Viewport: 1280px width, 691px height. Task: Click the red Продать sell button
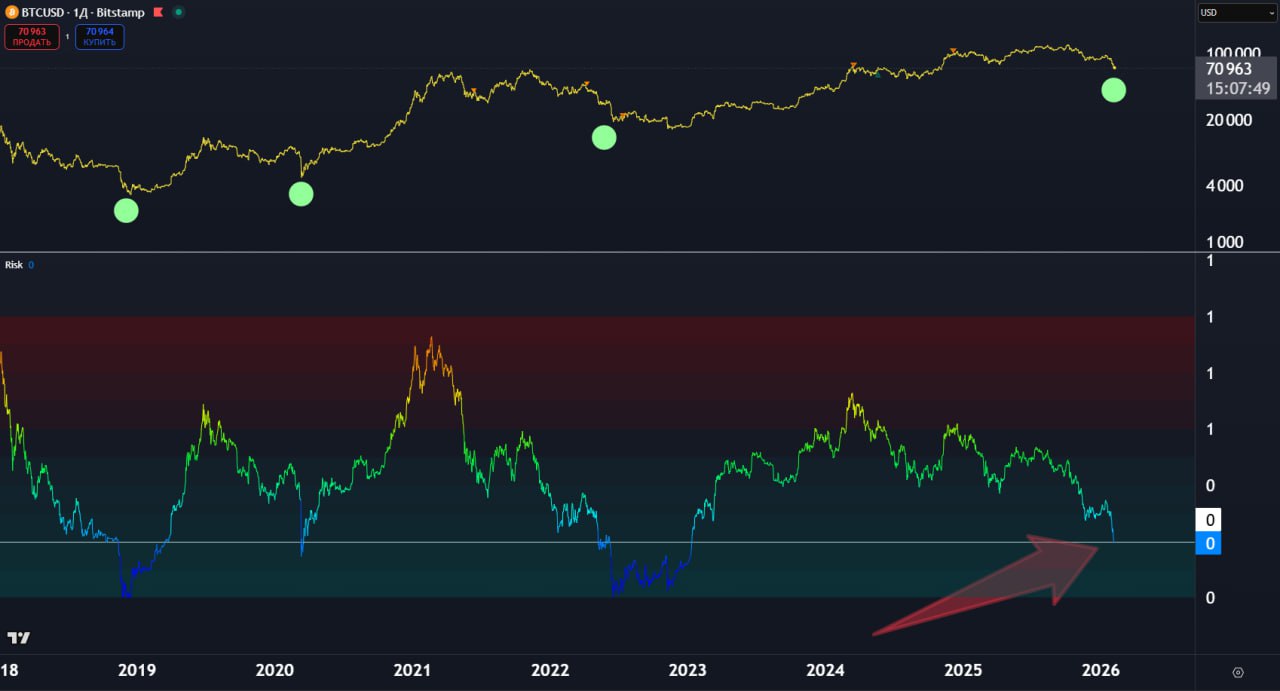coord(32,37)
